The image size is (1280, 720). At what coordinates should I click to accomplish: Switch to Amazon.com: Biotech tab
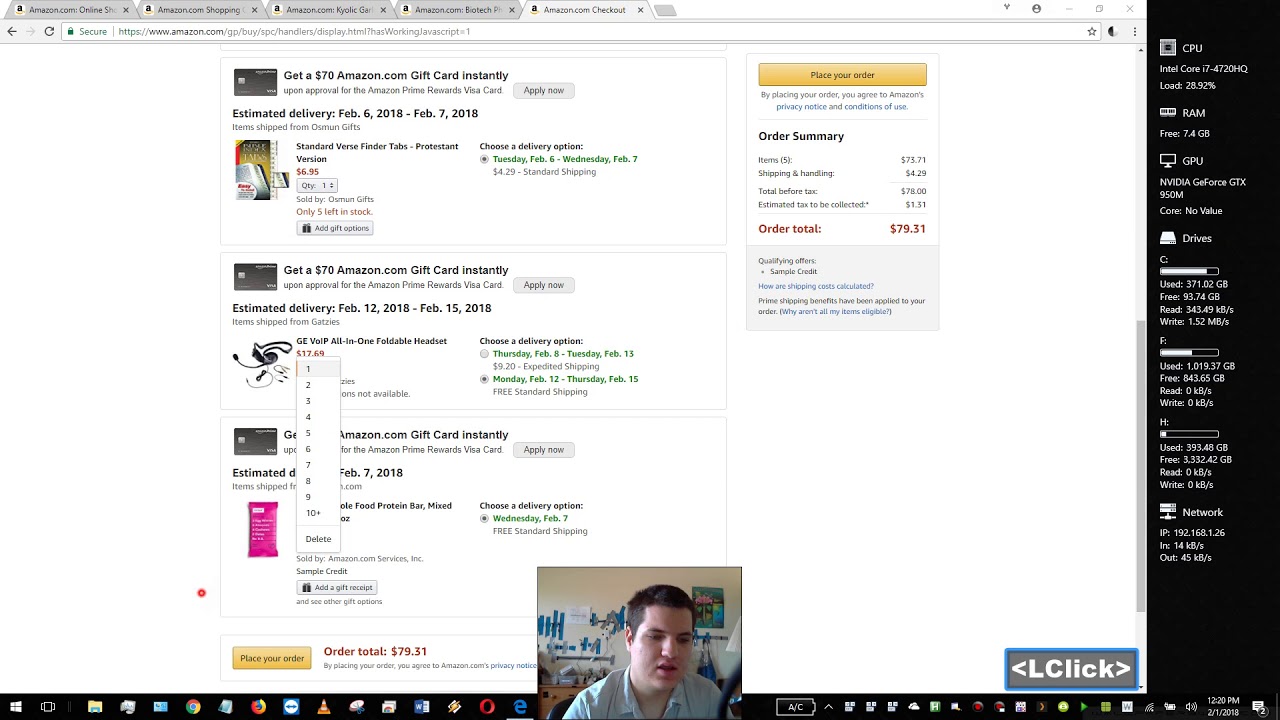pyautogui.click(x=457, y=10)
